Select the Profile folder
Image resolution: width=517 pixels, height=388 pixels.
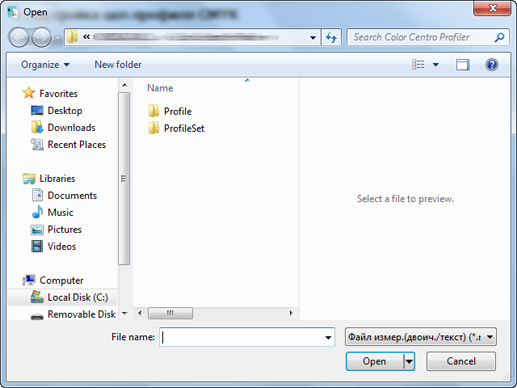(x=178, y=112)
